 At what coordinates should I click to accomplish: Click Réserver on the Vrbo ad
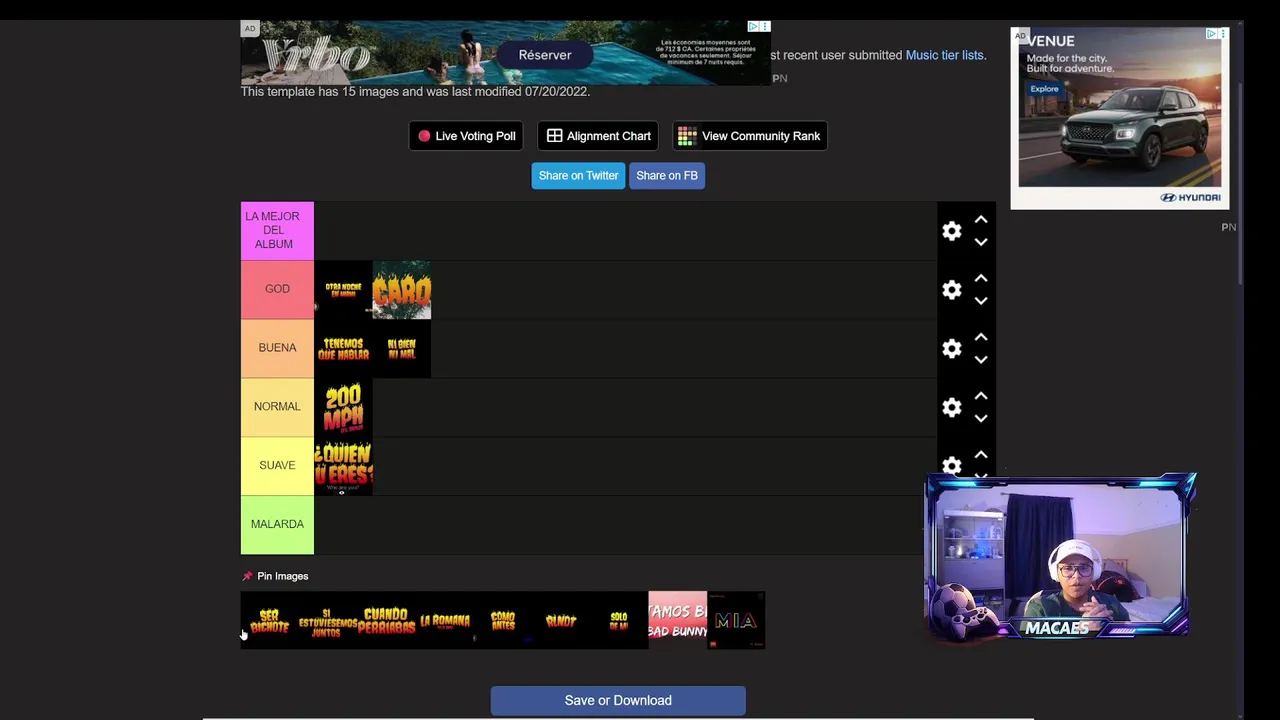(545, 55)
